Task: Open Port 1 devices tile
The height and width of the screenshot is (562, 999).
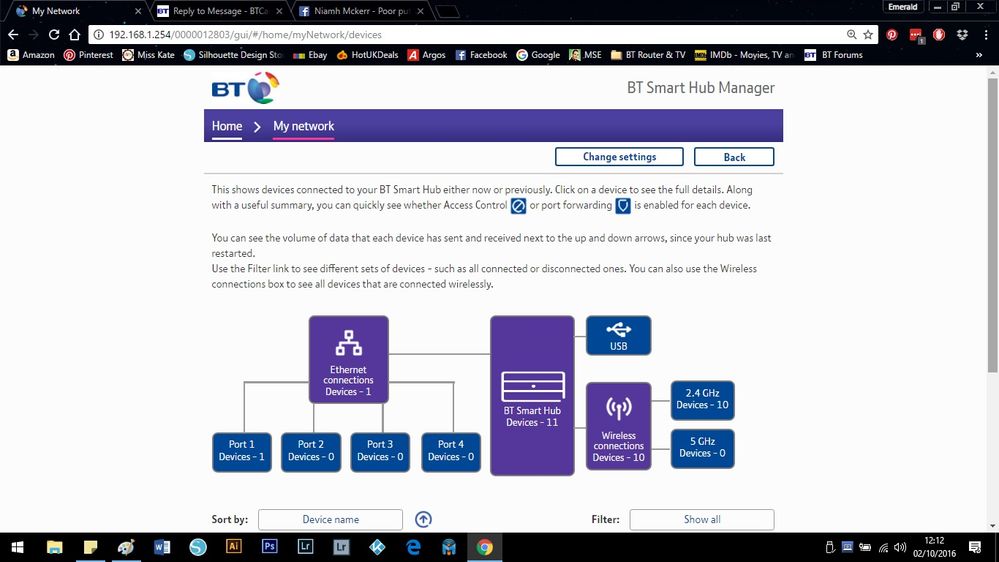Action: point(241,452)
